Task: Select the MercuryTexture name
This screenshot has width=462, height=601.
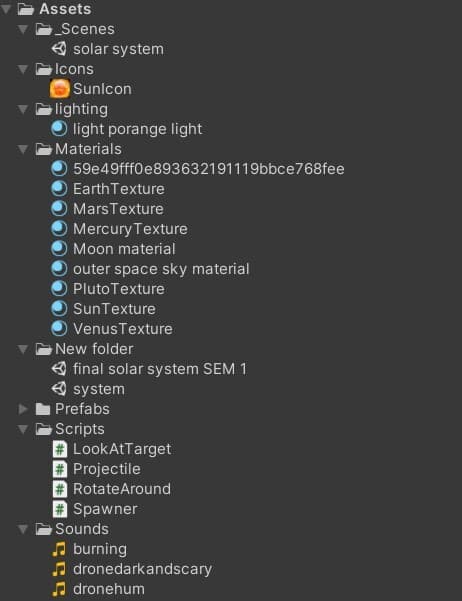Action: [x=130, y=229]
